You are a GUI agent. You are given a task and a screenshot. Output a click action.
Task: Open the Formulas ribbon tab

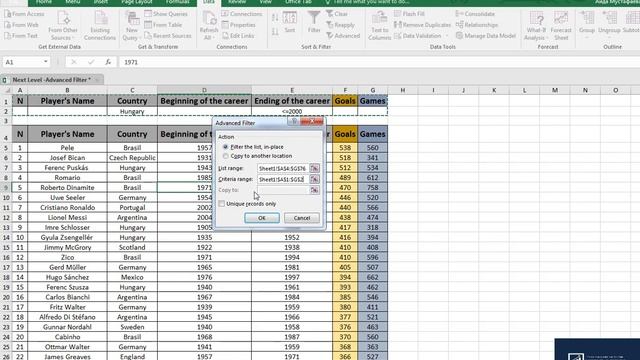(x=177, y=2)
